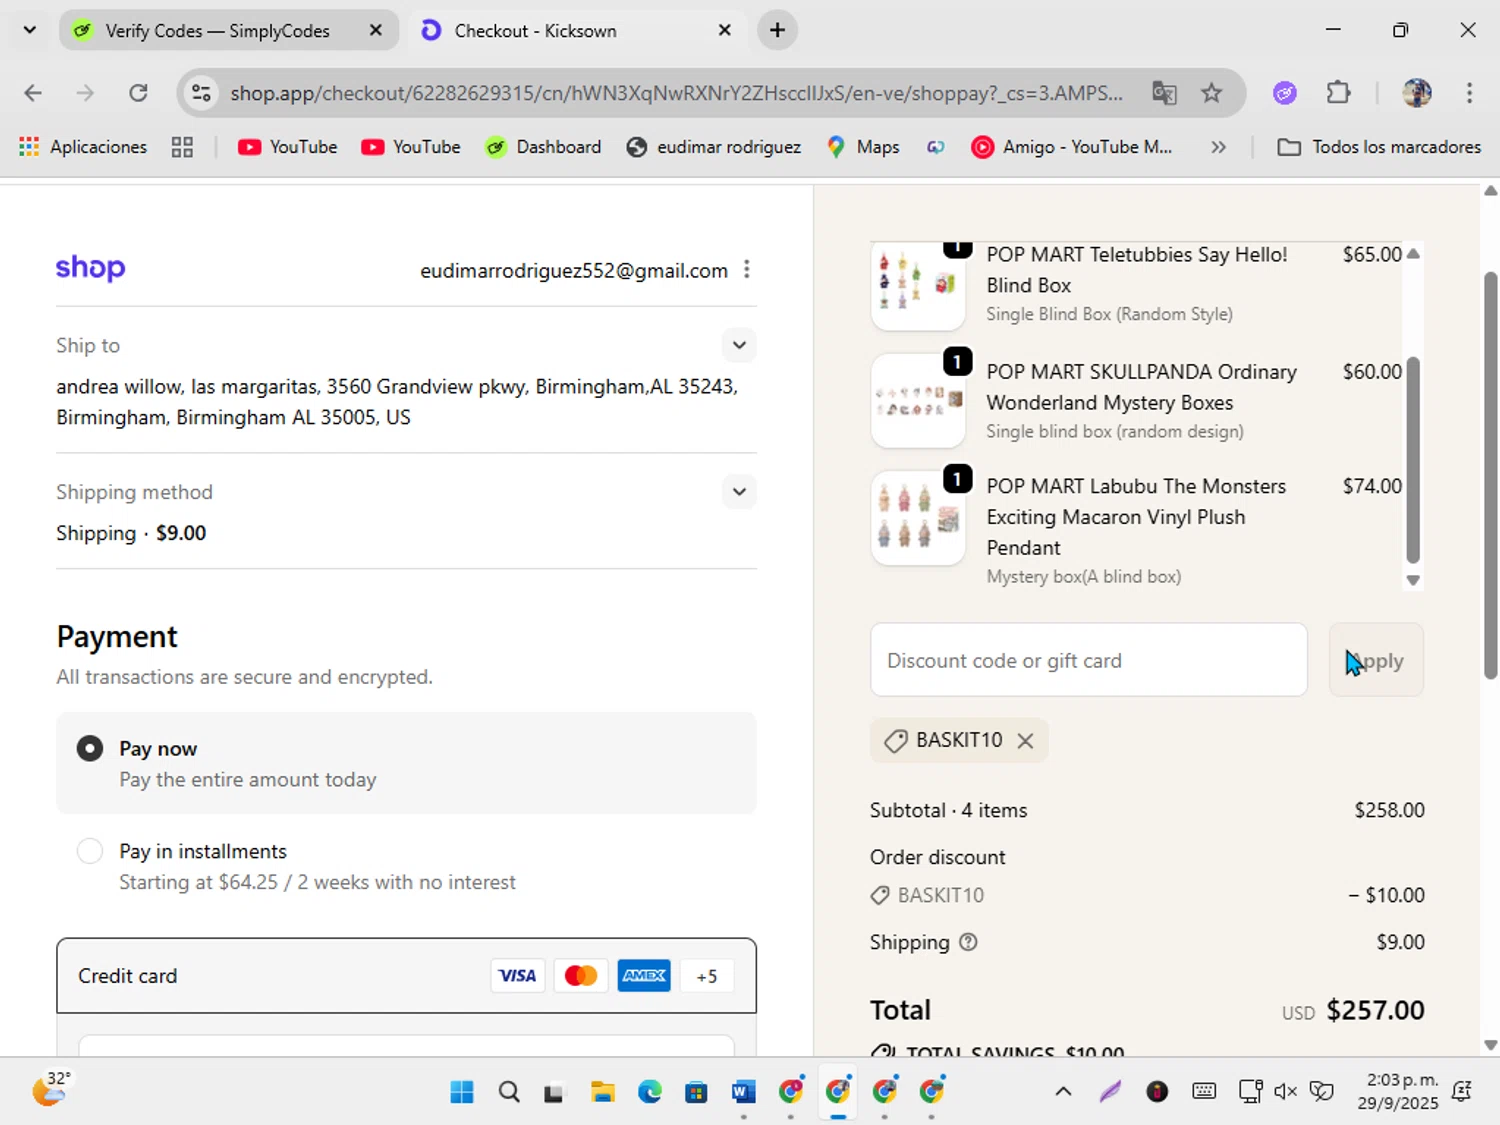Open Amigo - YouTube M... bookmark
1500x1125 pixels.
pos(1072,147)
